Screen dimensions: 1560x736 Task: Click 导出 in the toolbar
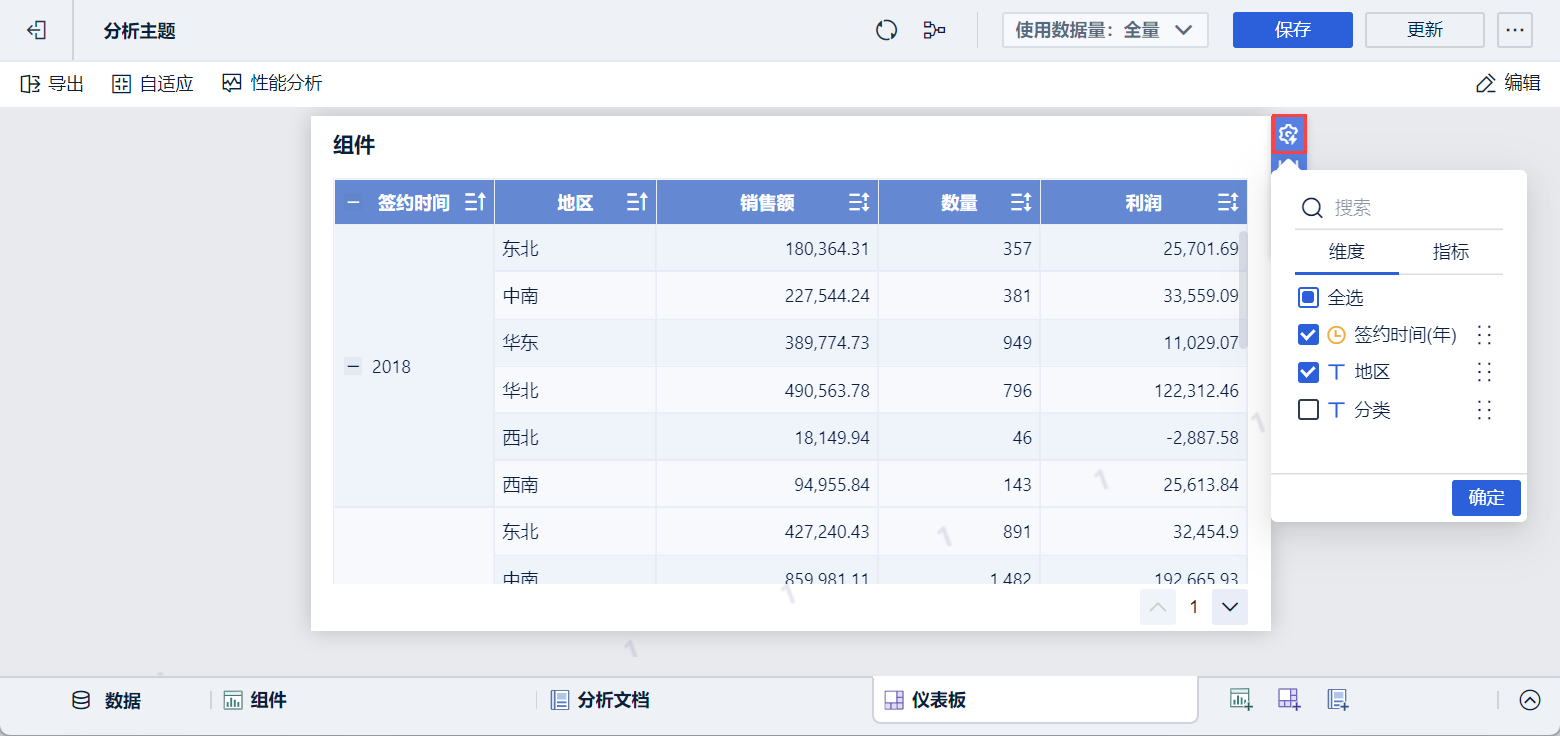point(52,83)
